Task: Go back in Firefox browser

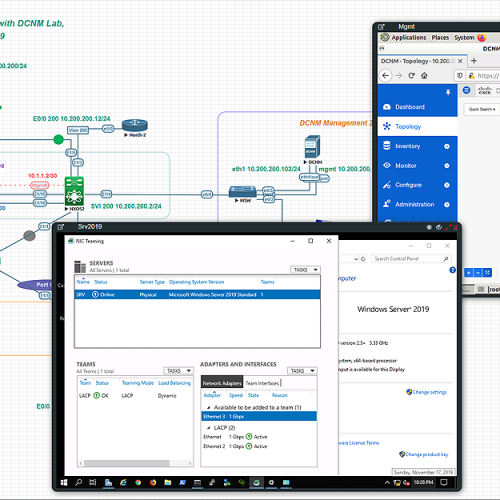Action: coord(385,76)
